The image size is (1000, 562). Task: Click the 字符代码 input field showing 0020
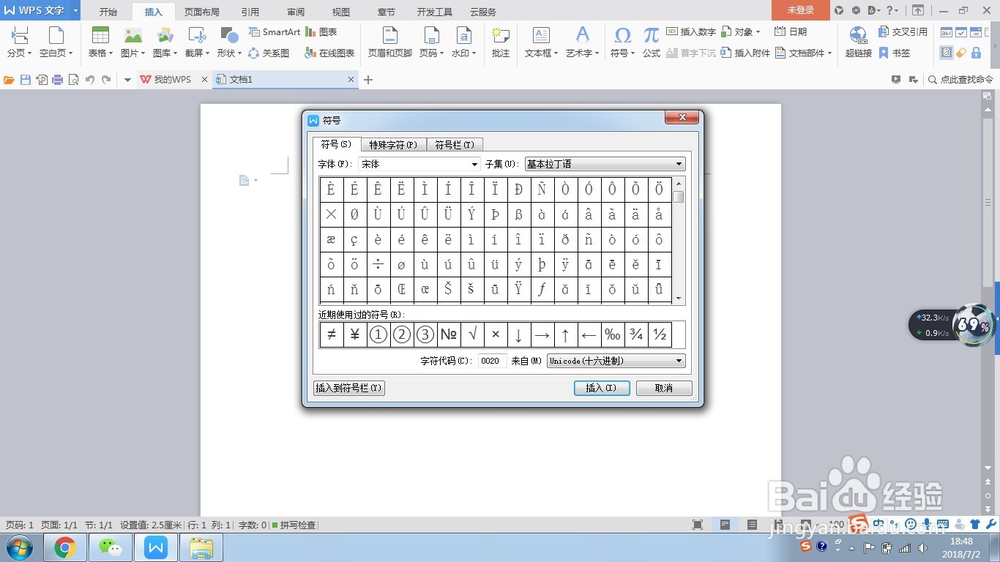point(492,361)
